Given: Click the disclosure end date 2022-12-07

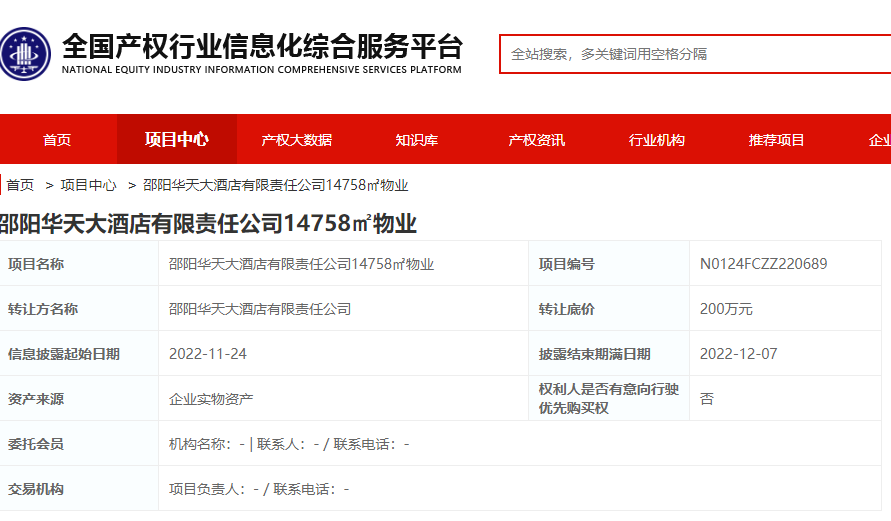Looking at the screenshot, I should pos(738,354).
